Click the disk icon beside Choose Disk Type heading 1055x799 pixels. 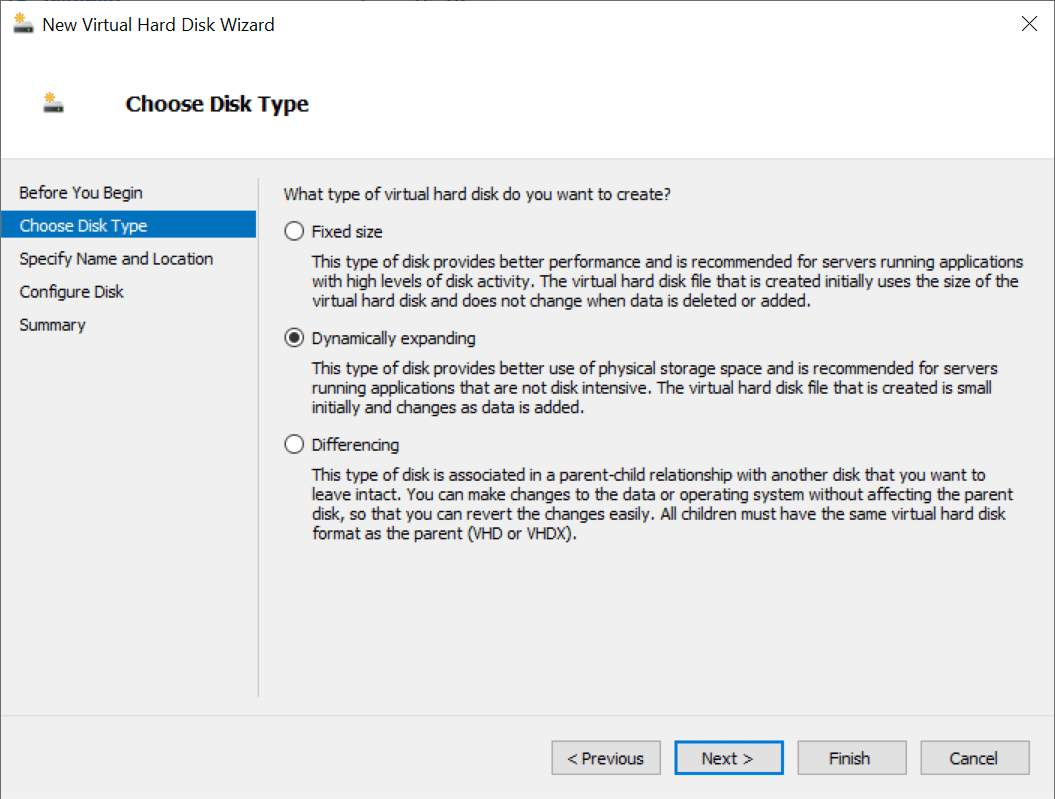click(53, 103)
